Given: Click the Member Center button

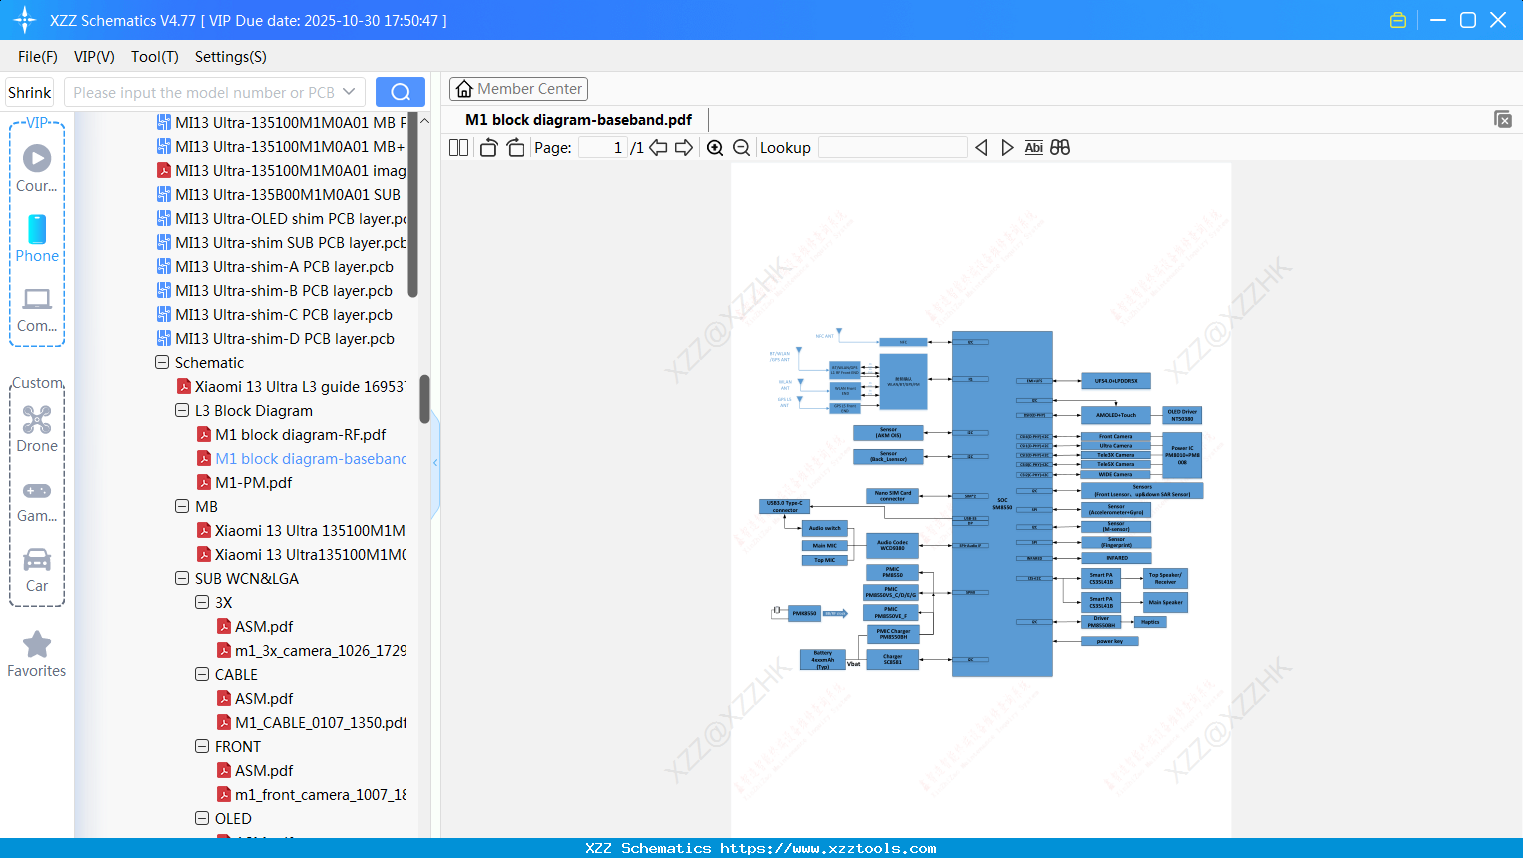Looking at the screenshot, I should pyautogui.click(x=518, y=88).
